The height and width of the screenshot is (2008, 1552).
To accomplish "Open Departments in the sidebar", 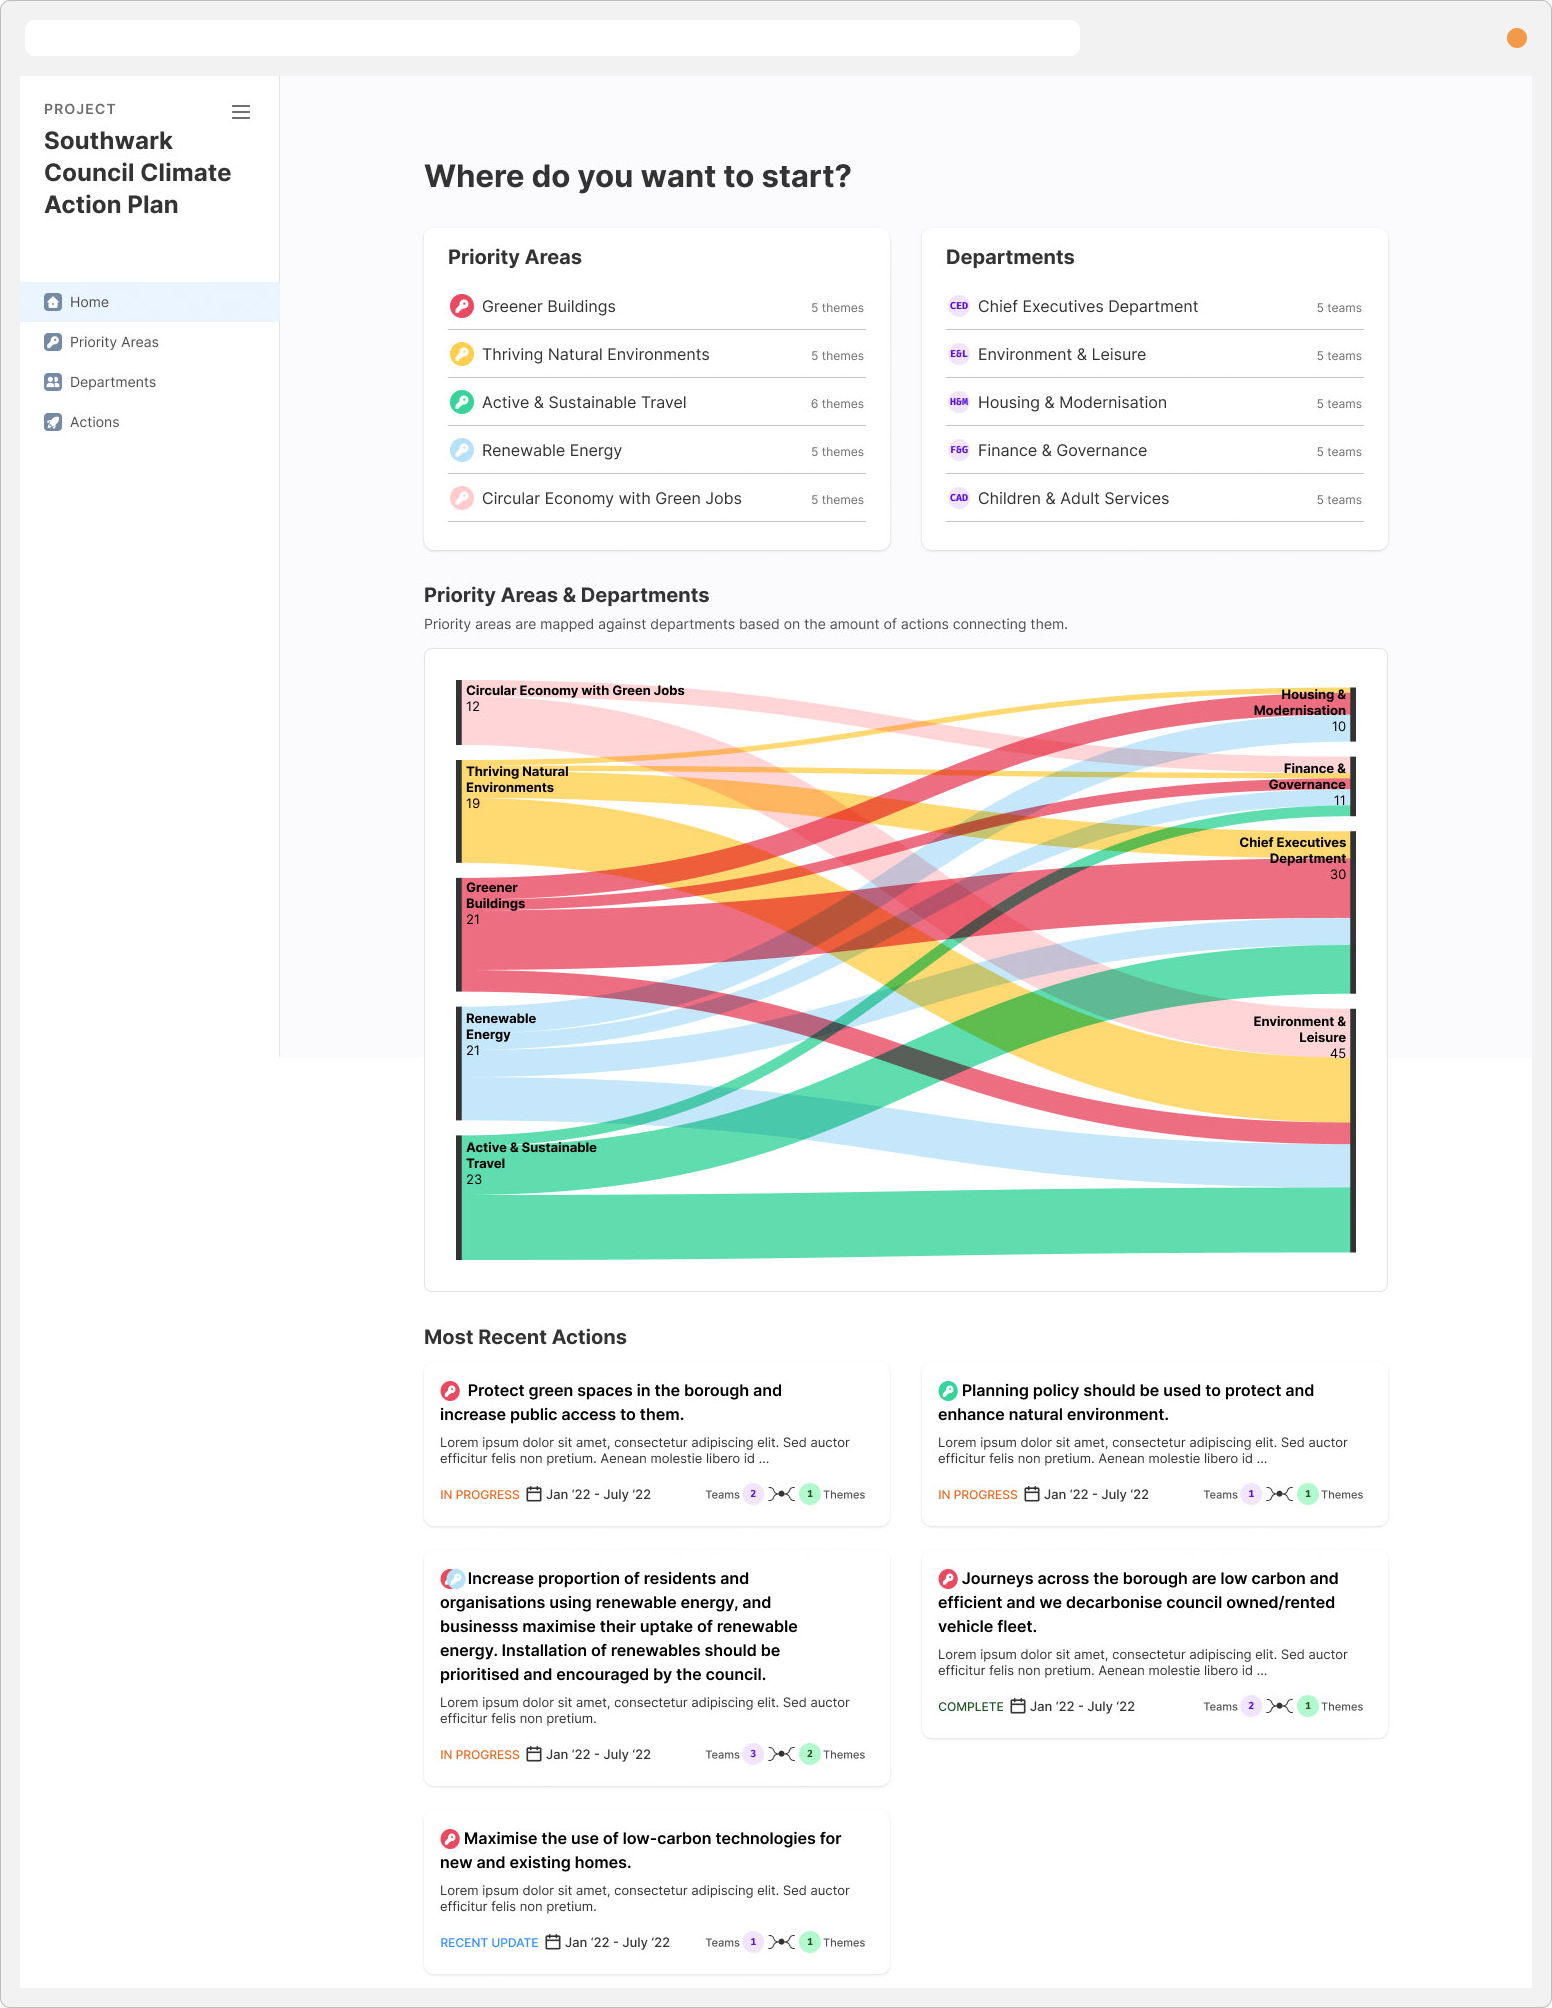I will coord(149,382).
